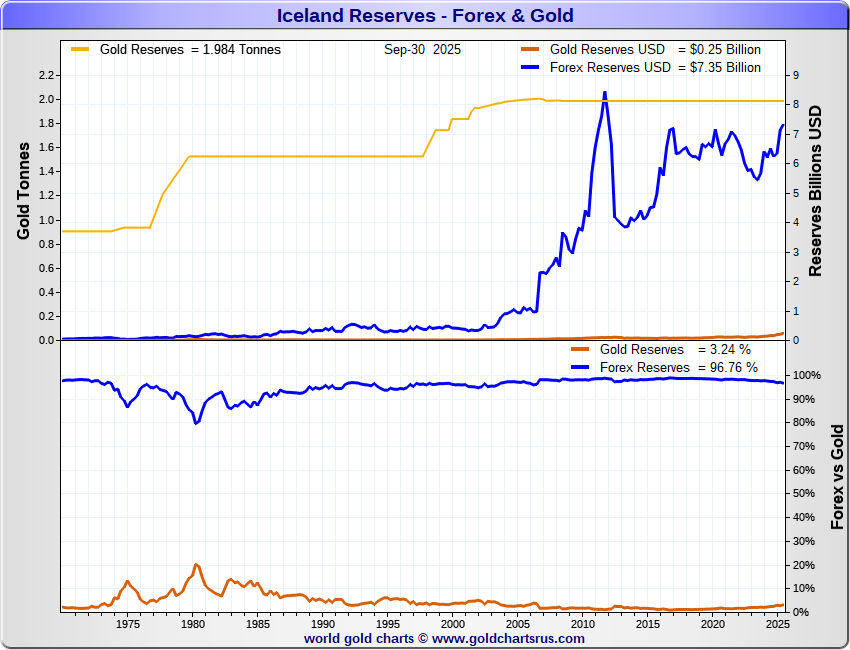Click the 100% tick on Forex vs Gold axis
The image size is (850, 650).
click(807, 375)
